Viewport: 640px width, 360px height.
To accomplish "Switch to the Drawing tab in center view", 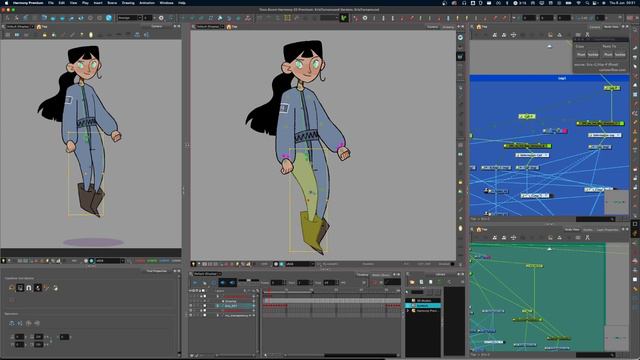I will pyautogui.click(x=448, y=27).
